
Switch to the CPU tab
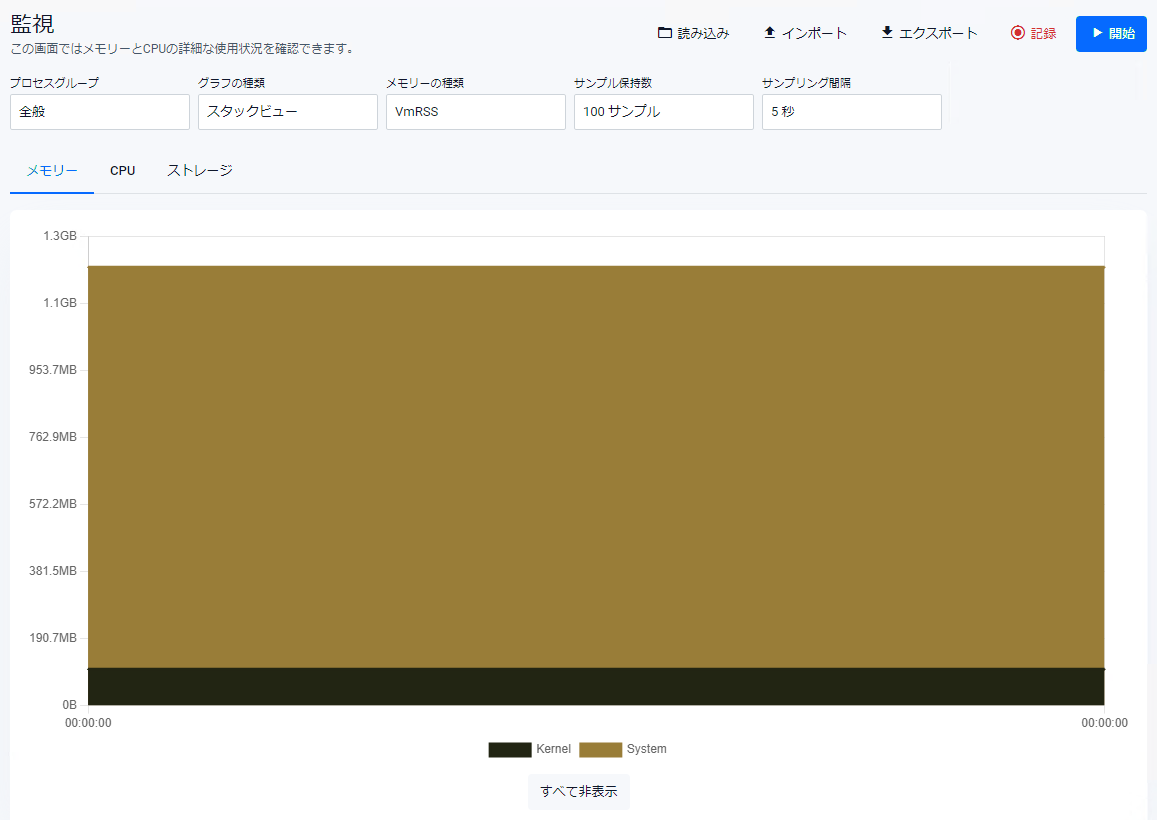pos(123,171)
